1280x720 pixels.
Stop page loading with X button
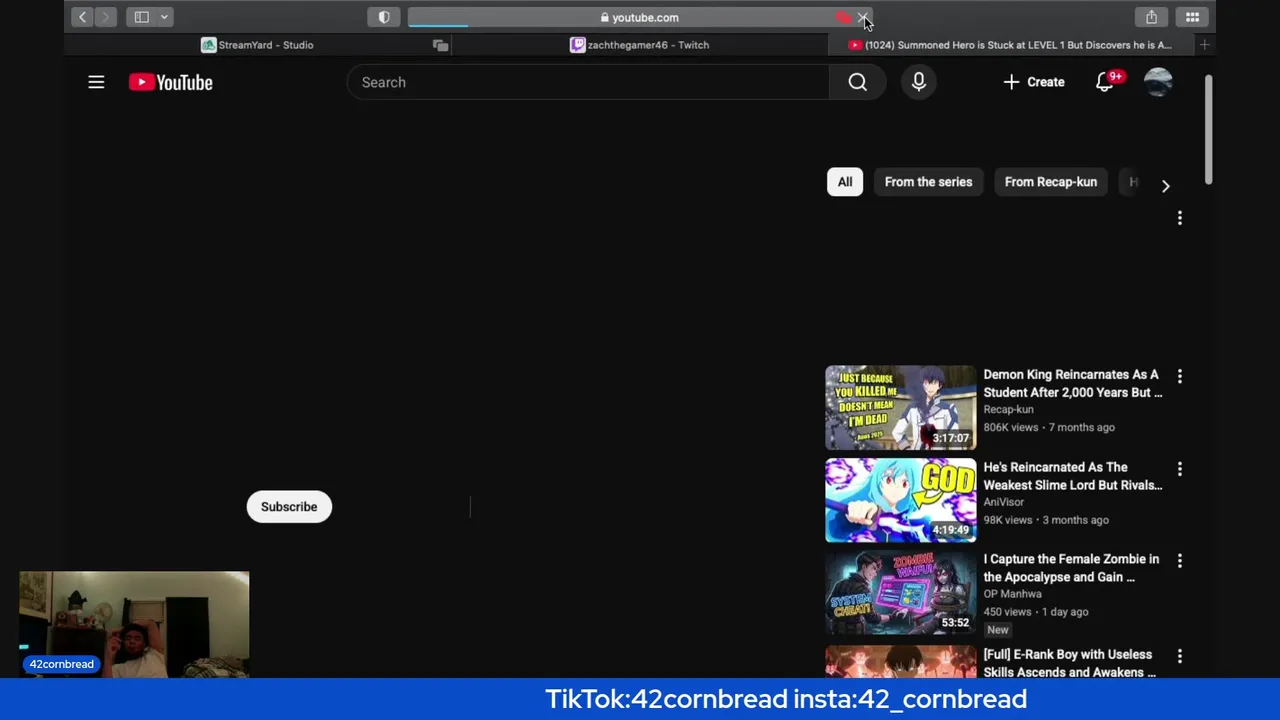click(862, 17)
